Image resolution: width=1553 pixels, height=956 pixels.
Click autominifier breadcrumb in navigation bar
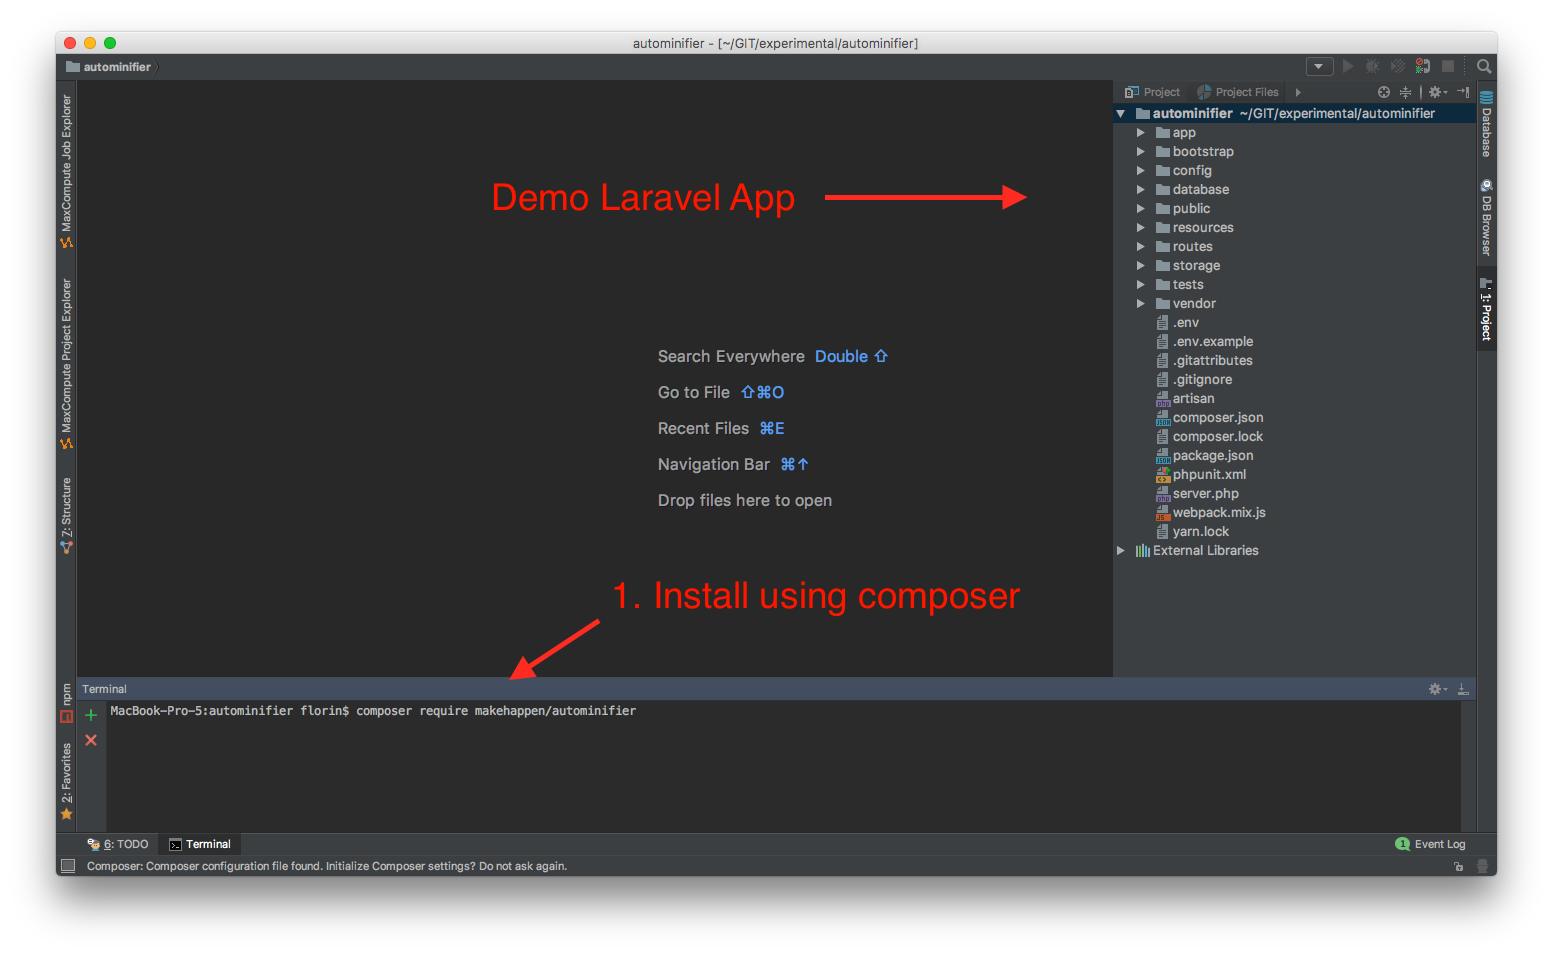[108, 67]
